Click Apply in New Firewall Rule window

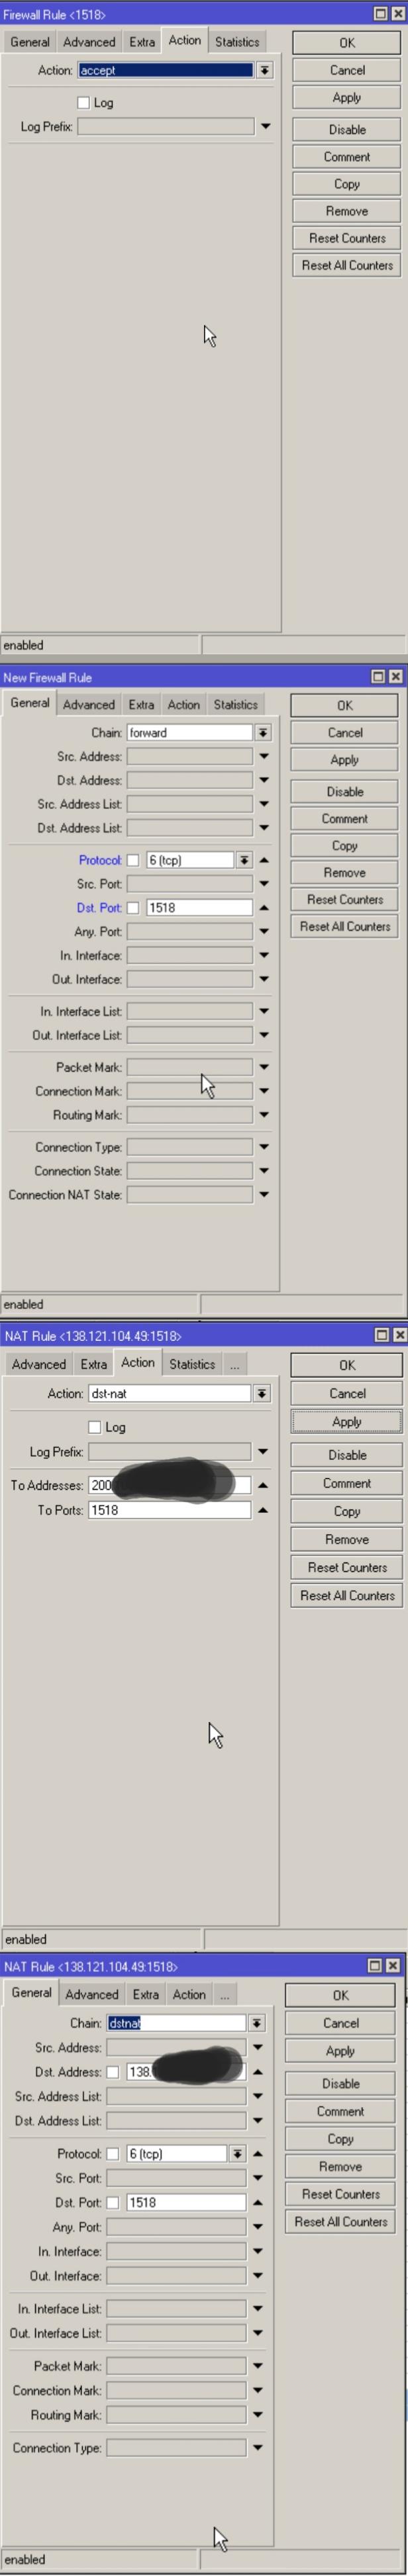point(345,759)
